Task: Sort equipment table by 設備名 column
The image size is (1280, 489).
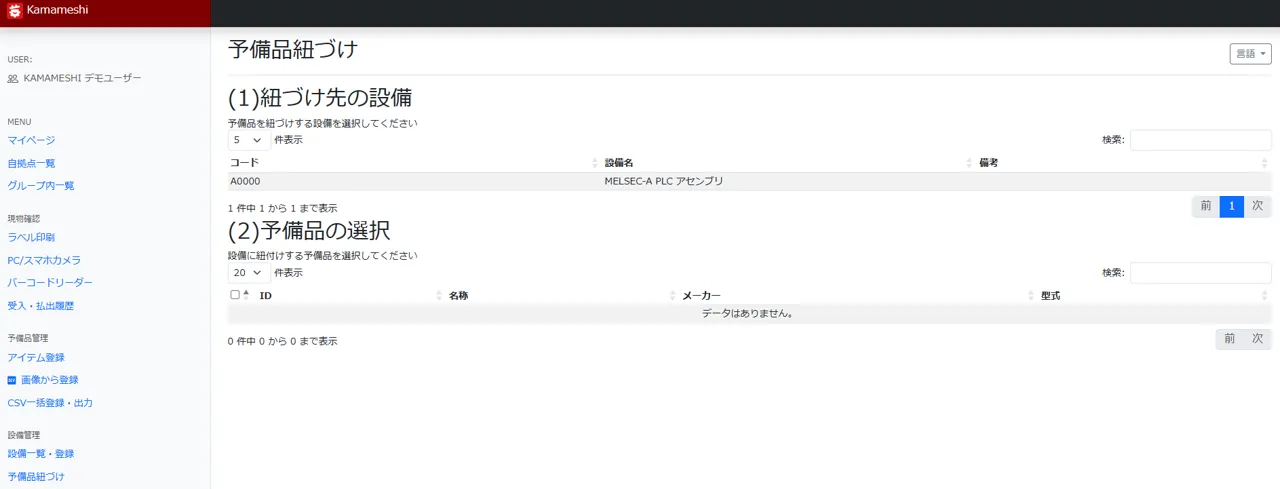Action: click(788, 162)
